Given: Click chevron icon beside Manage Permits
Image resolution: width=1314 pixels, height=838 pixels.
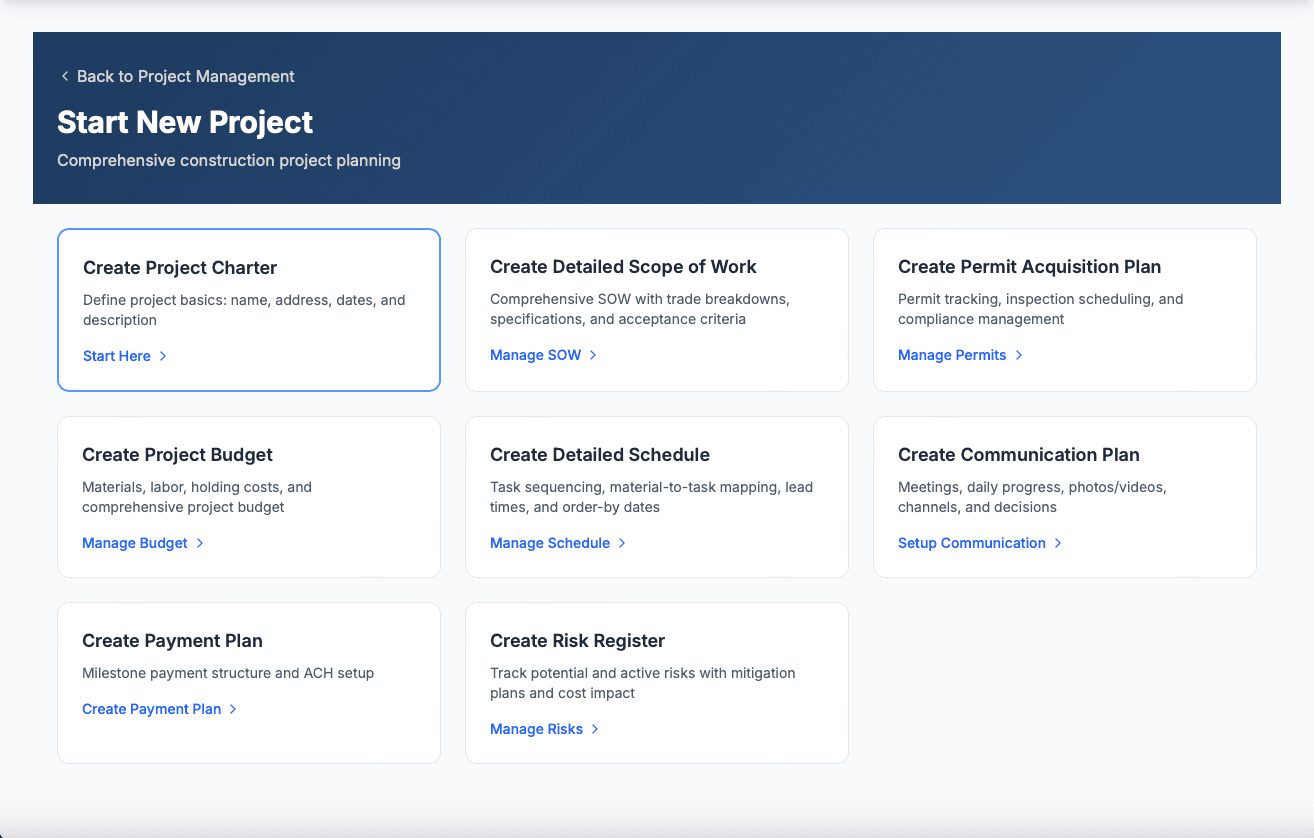Looking at the screenshot, I should point(1019,355).
